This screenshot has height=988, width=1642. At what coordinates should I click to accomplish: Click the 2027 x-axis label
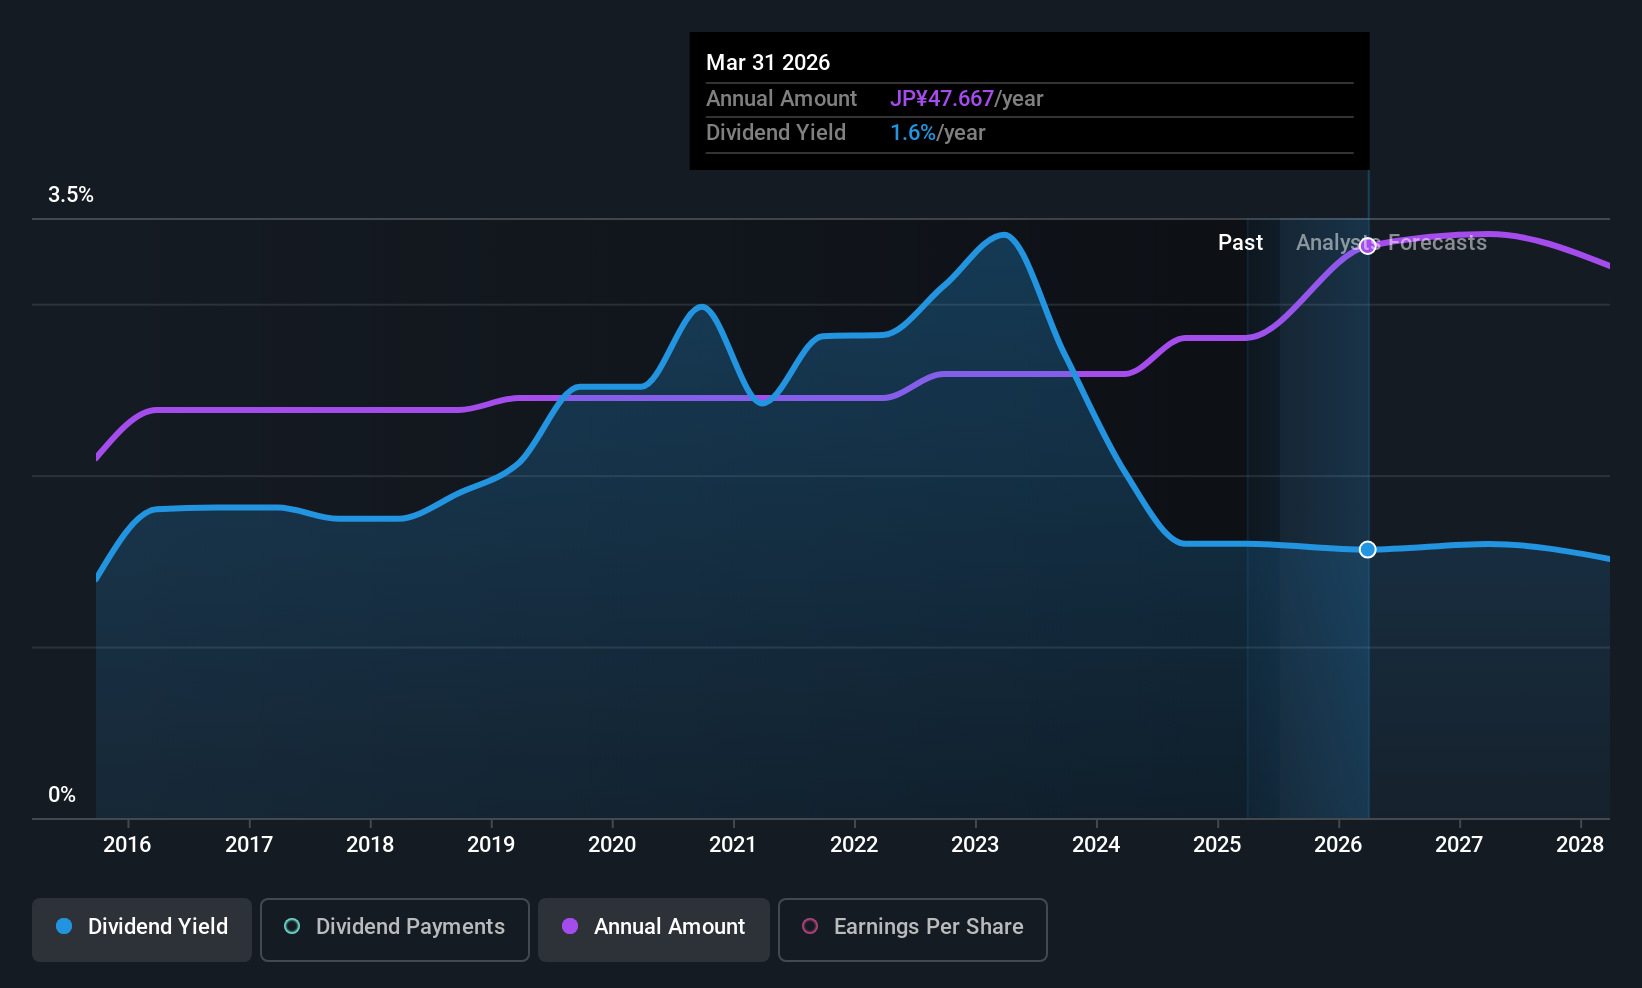(1459, 845)
